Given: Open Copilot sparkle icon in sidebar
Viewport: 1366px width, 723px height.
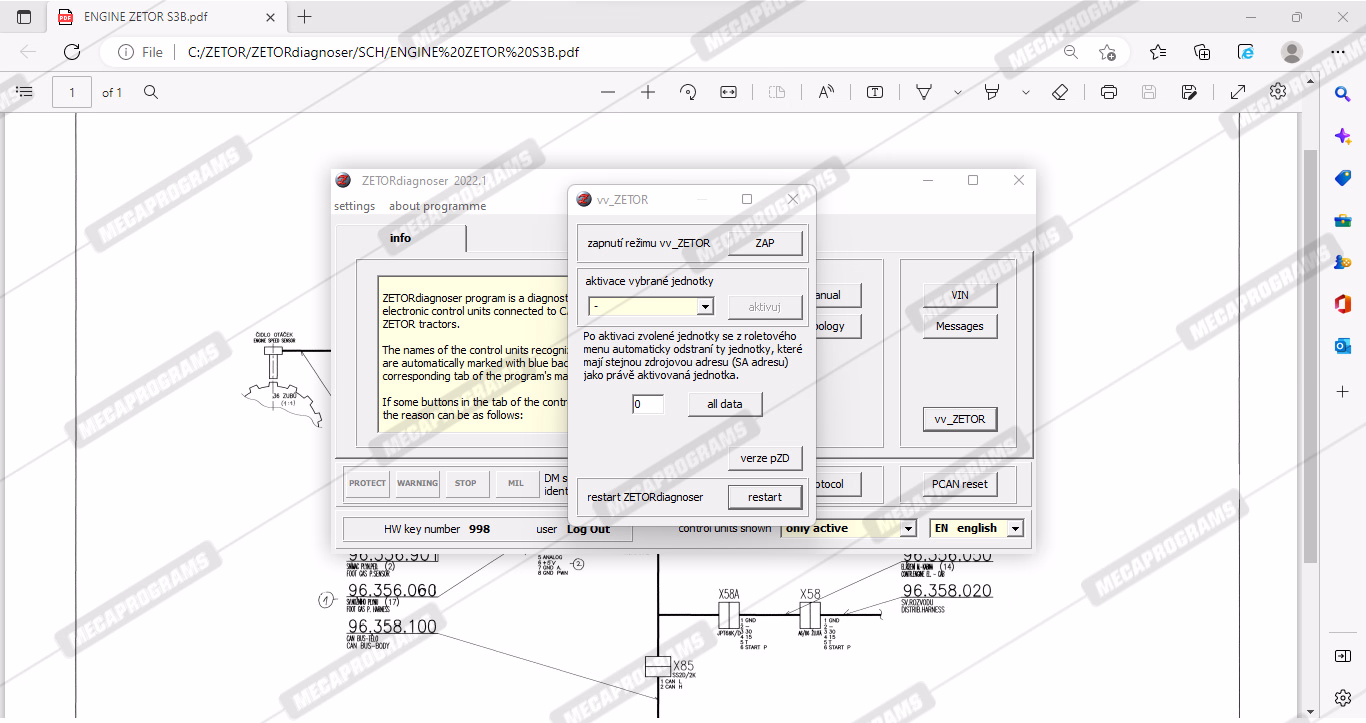Looking at the screenshot, I should click(1343, 136).
